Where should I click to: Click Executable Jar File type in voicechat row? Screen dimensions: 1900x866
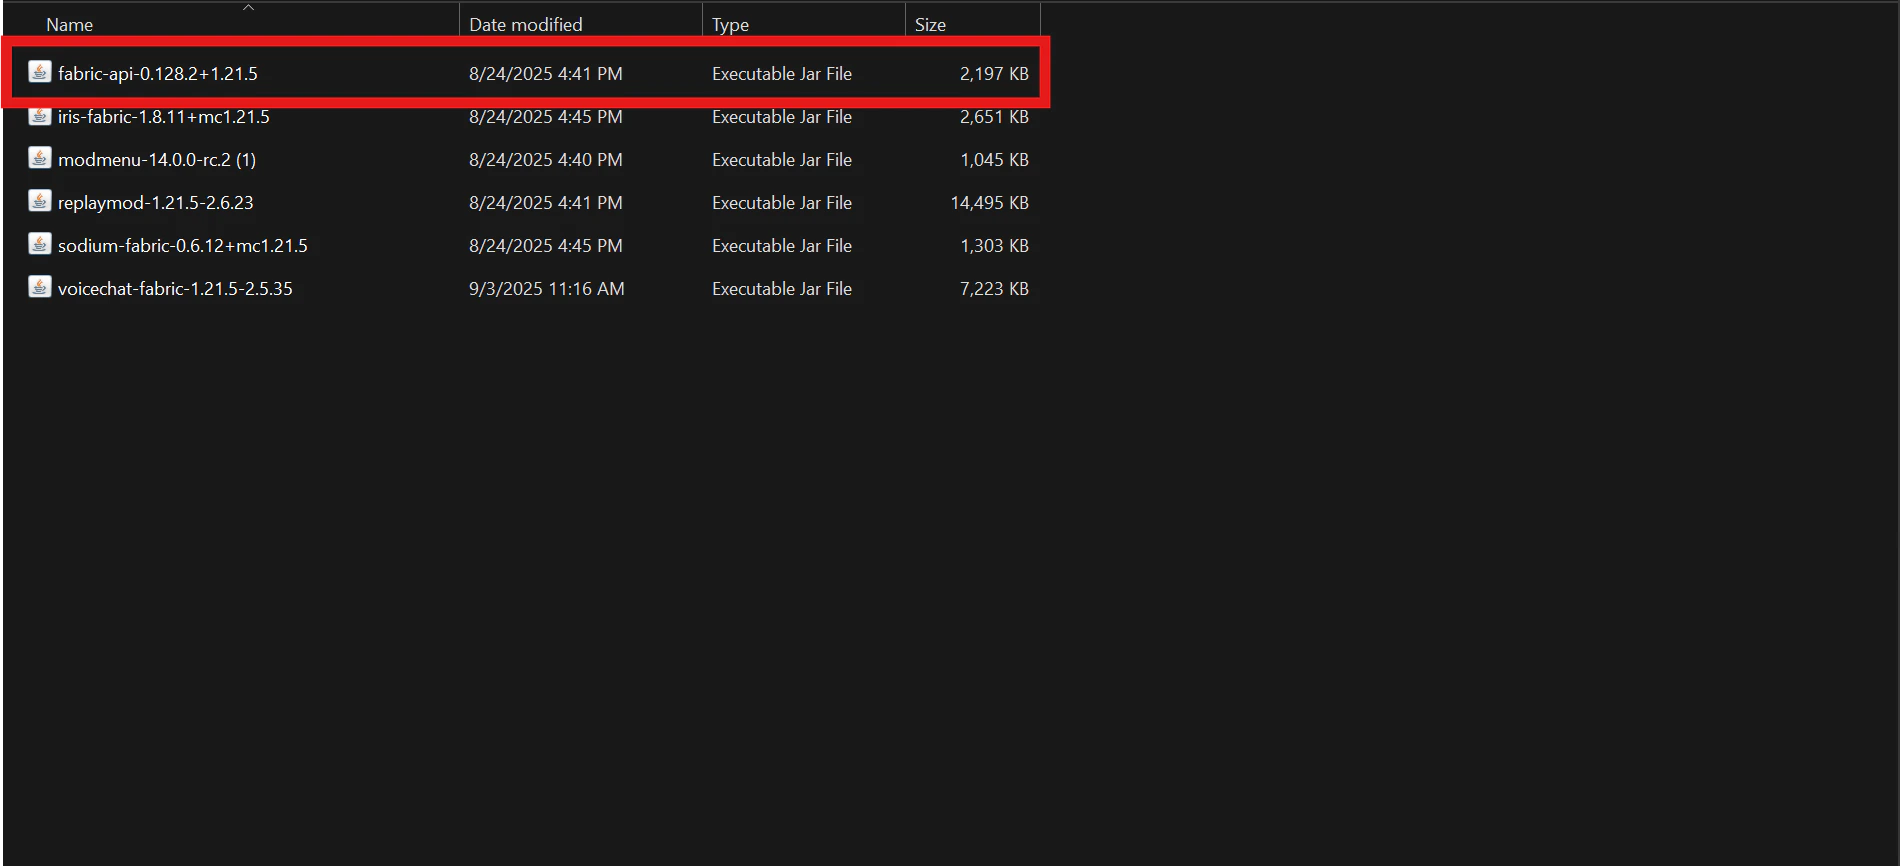[x=782, y=289]
